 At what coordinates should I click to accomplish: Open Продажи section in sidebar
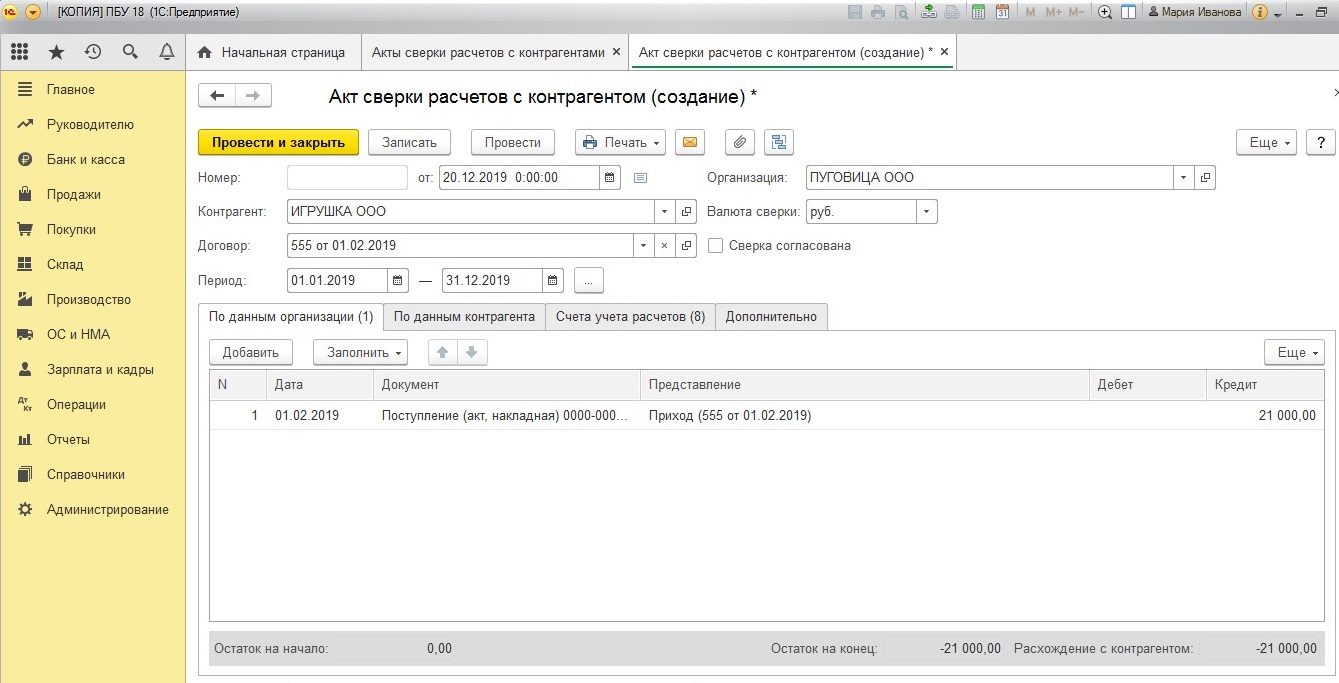coord(73,195)
